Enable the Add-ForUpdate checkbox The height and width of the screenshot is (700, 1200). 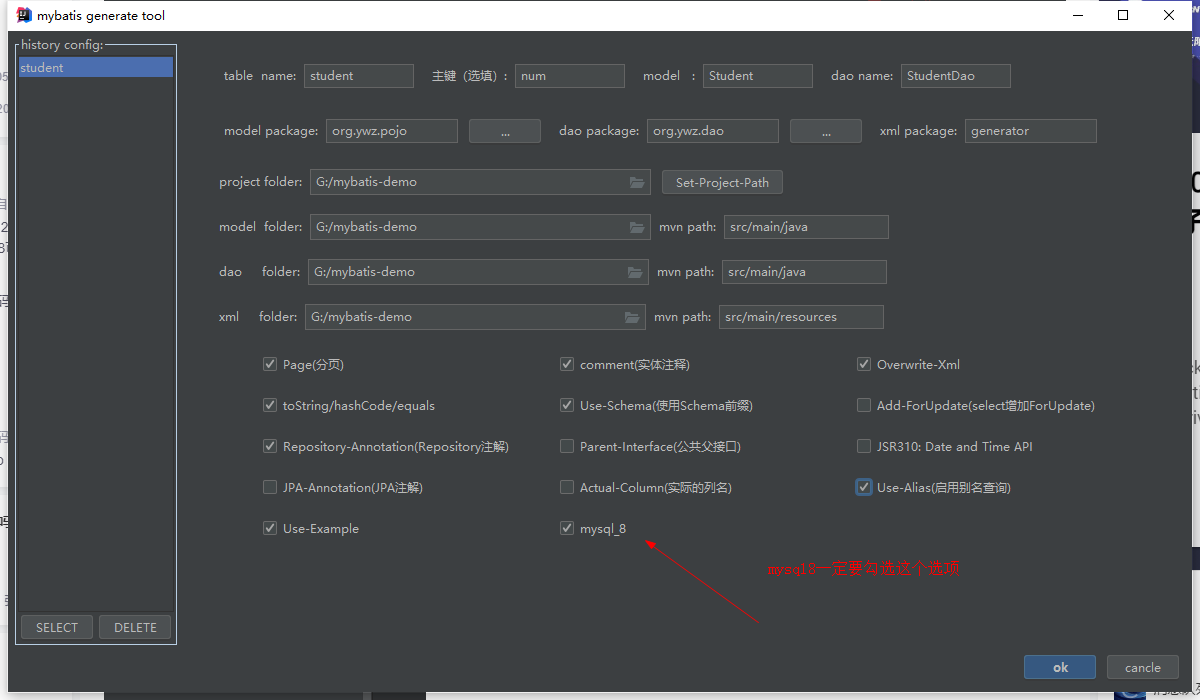[x=864, y=406]
